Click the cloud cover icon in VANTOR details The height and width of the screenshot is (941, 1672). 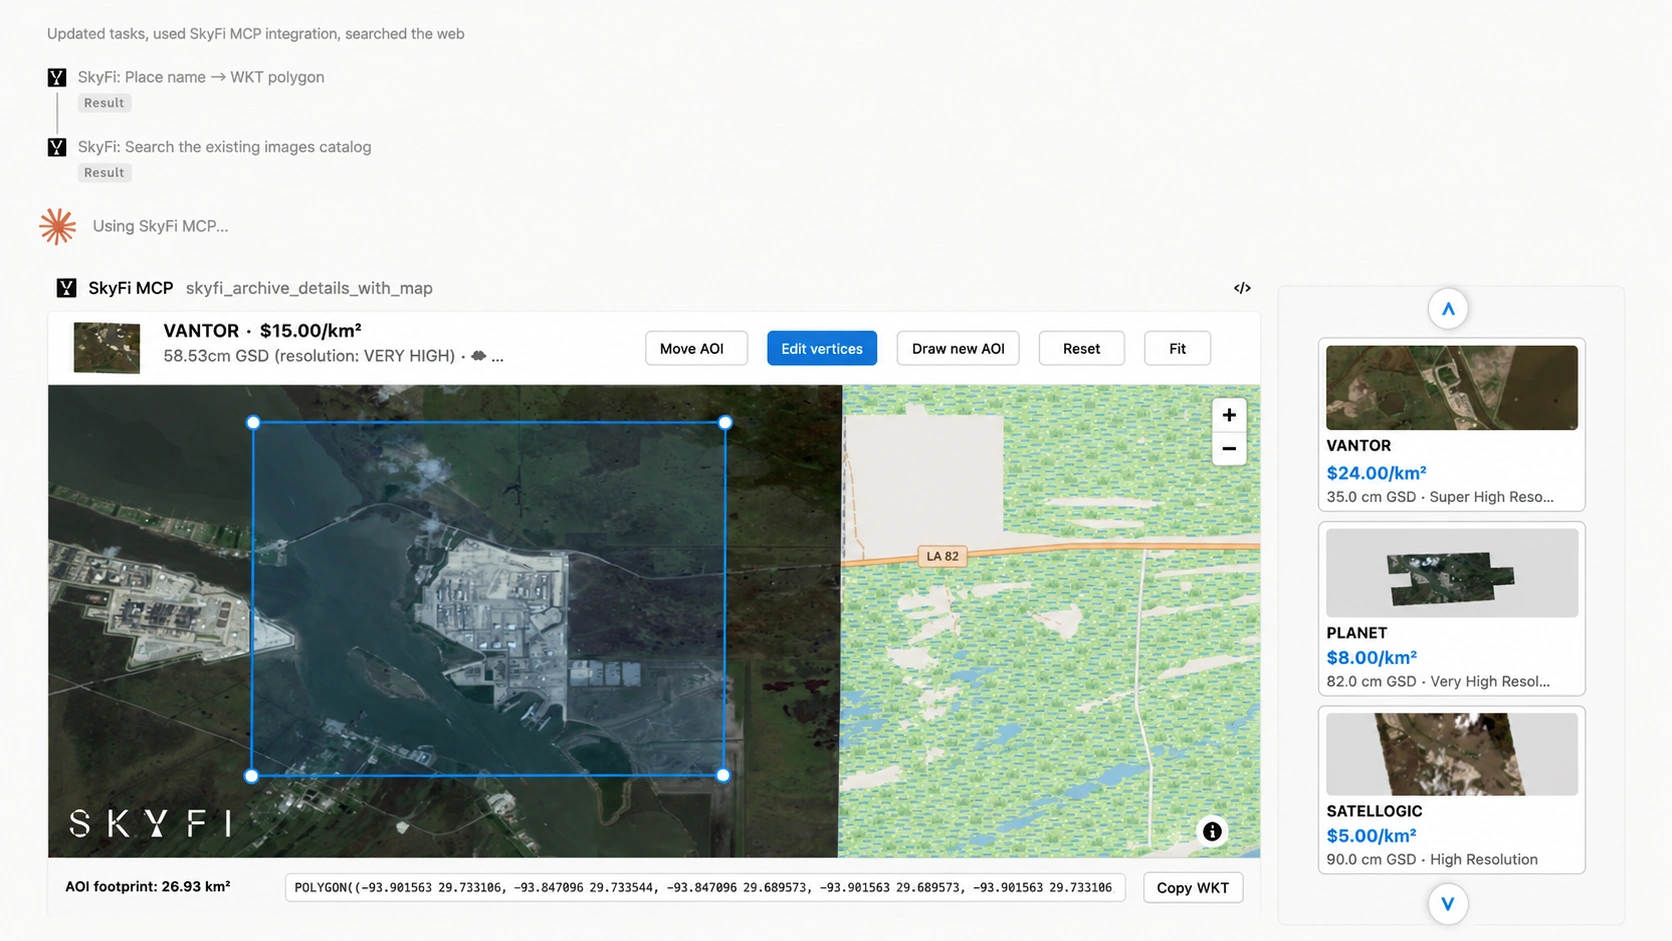tap(479, 356)
